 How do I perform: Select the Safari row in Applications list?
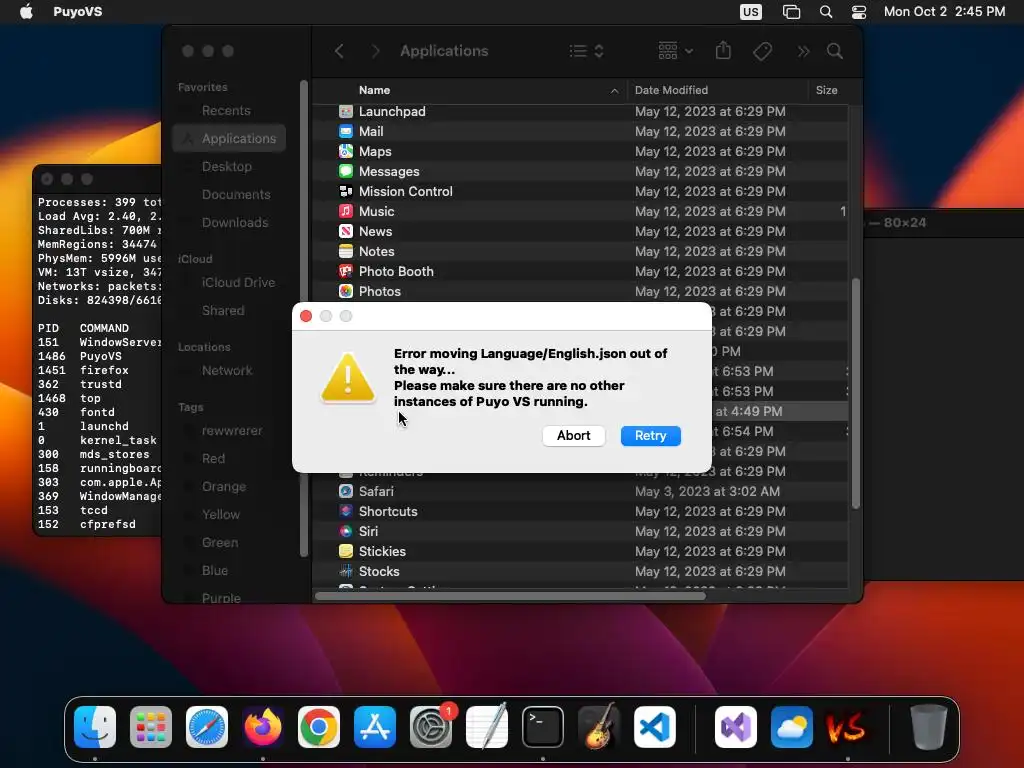(x=581, y=491)
